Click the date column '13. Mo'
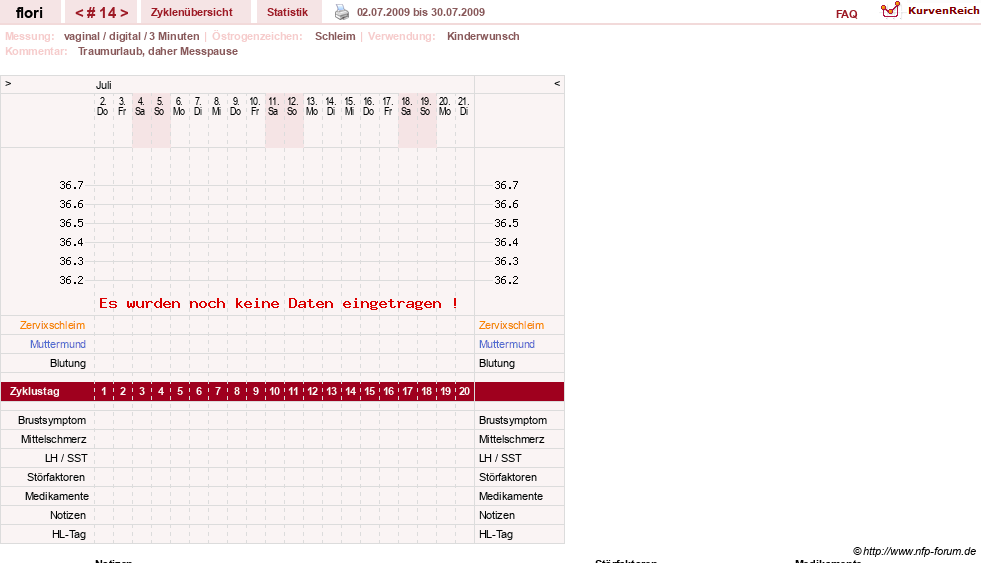The width and height of the screenshot is (981, 563). 312,106
